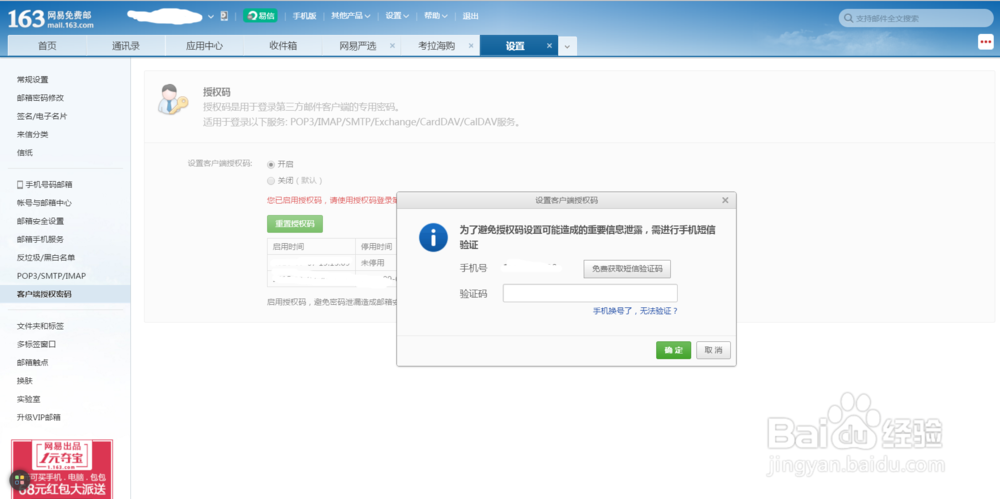
Task: Click 免费获取短信验证码 button
Action: coord(627,269)
